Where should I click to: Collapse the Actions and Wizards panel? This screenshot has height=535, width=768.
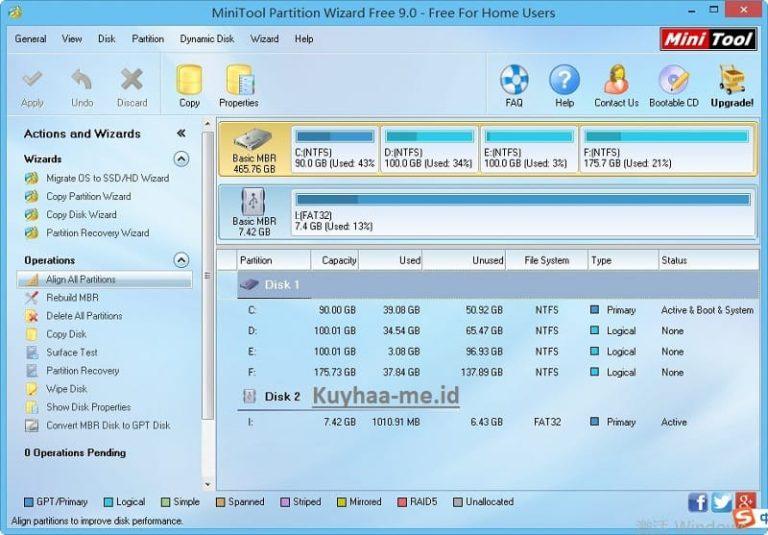tap(181, 133)
